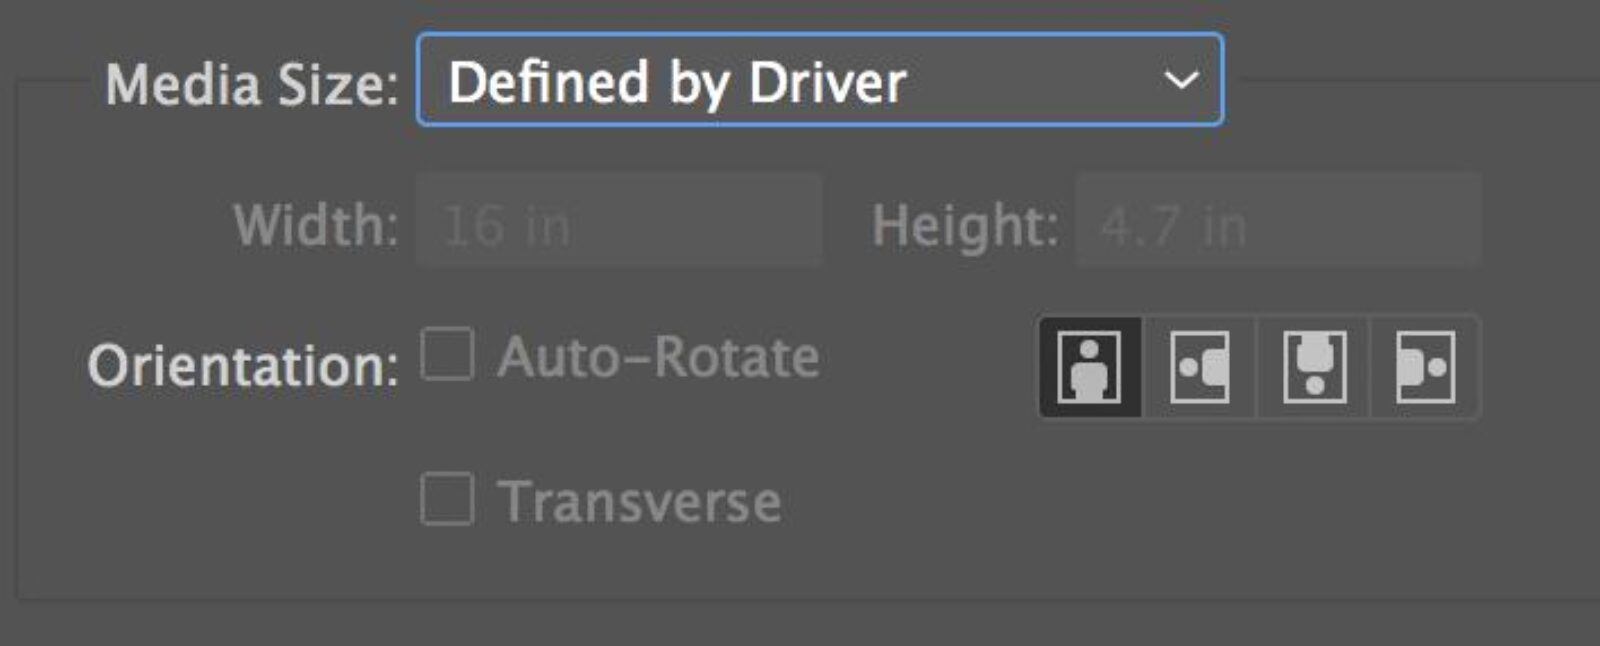Select the landscape right orientation icon
1600x646 pixels.
[x=1425, y=367]
